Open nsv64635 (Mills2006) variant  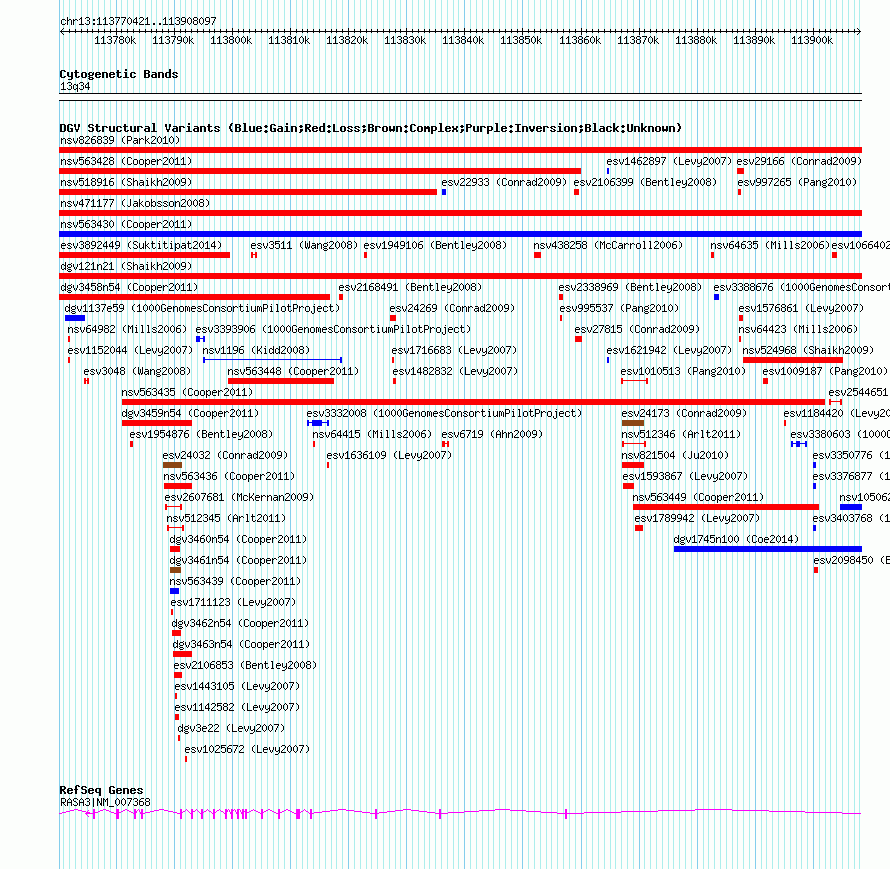pos(770,245)
